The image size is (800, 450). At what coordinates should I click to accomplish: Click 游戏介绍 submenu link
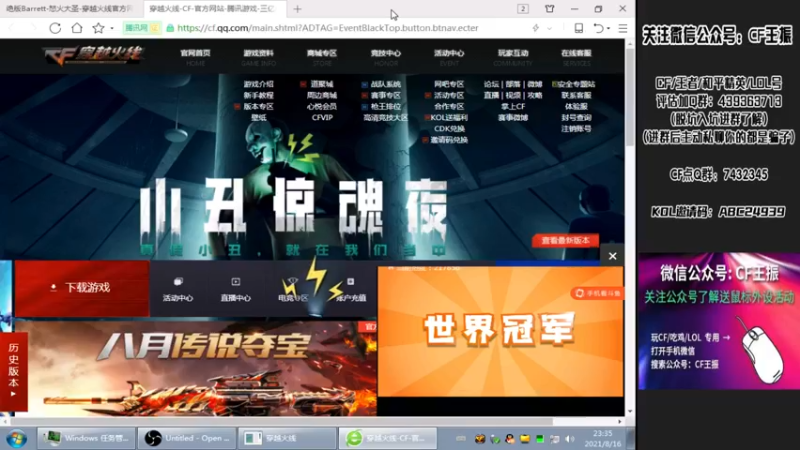[x=259, y=84]
